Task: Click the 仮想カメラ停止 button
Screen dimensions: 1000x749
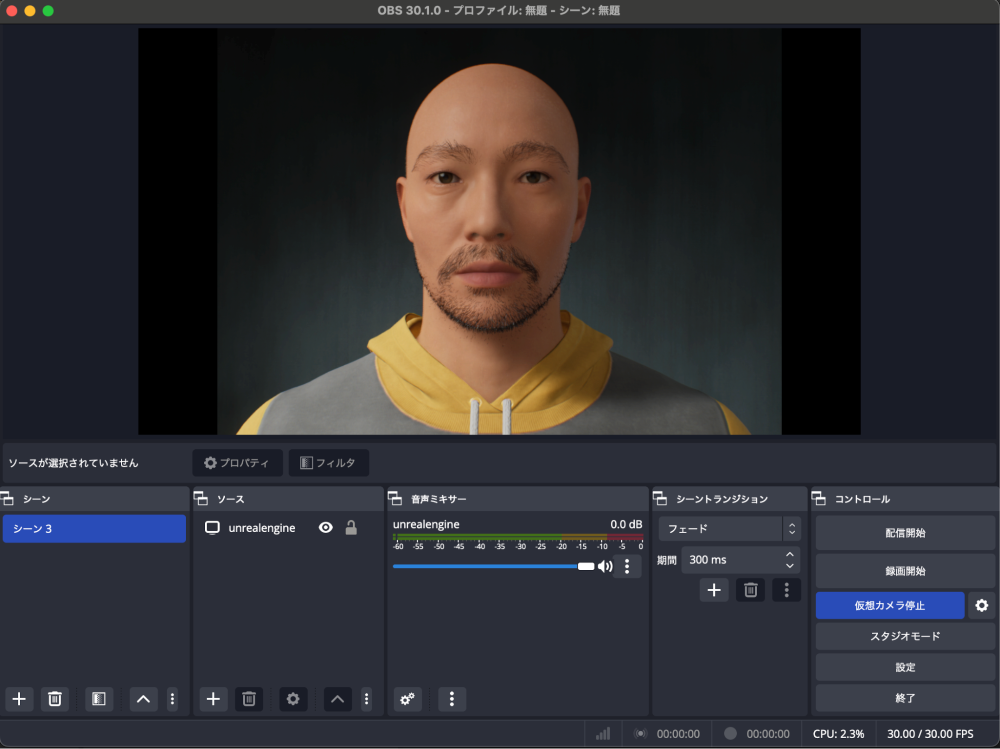Action: click(x=889, y=605)
